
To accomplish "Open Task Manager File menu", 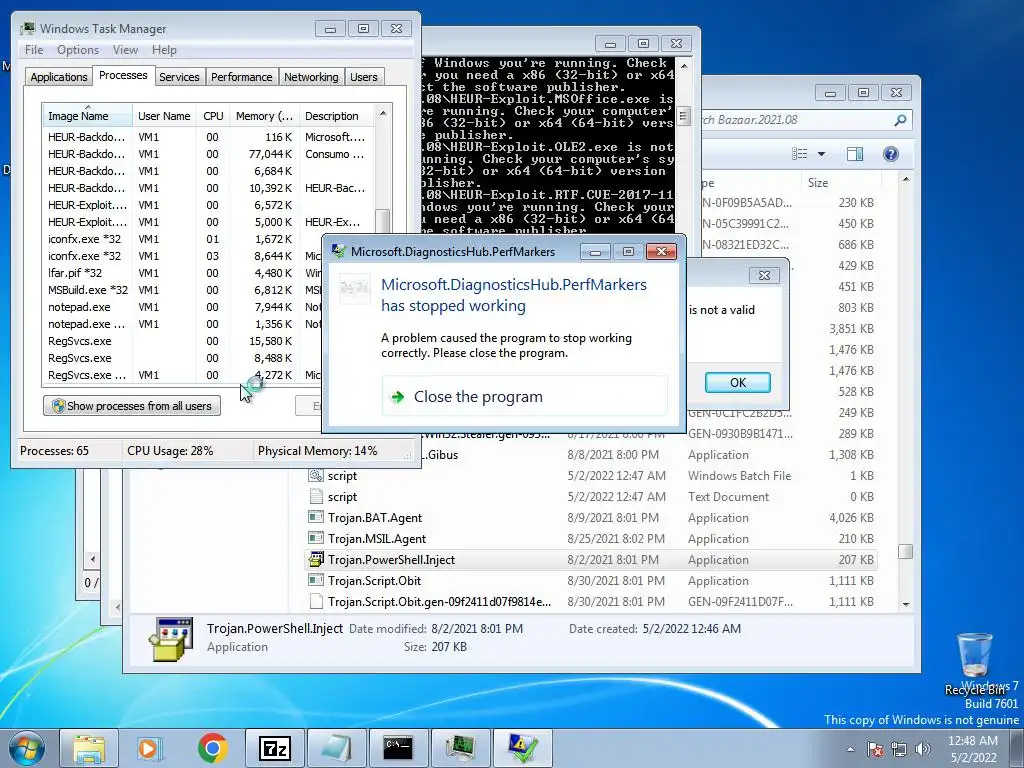I will [x=34, y=50].
